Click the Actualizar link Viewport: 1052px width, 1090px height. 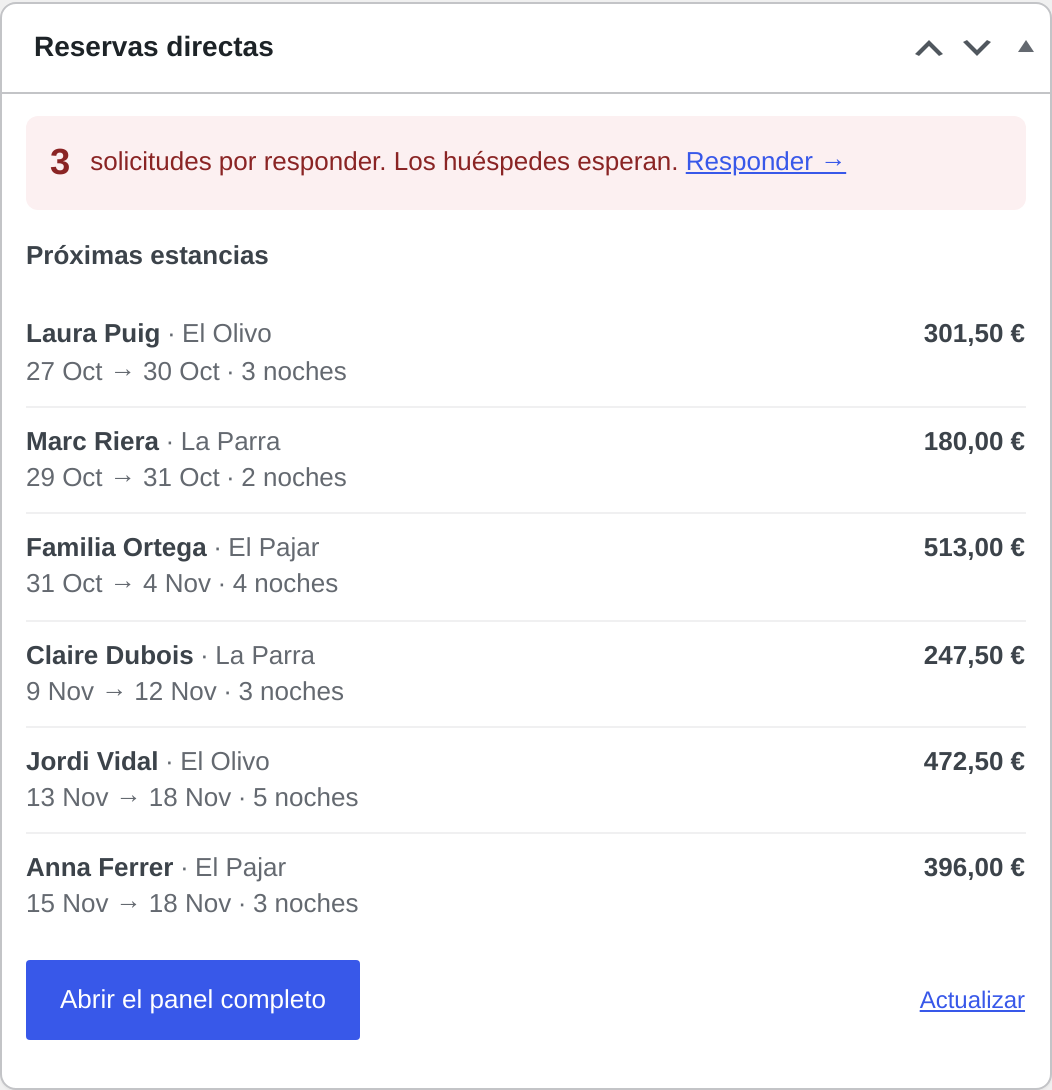972,1000
